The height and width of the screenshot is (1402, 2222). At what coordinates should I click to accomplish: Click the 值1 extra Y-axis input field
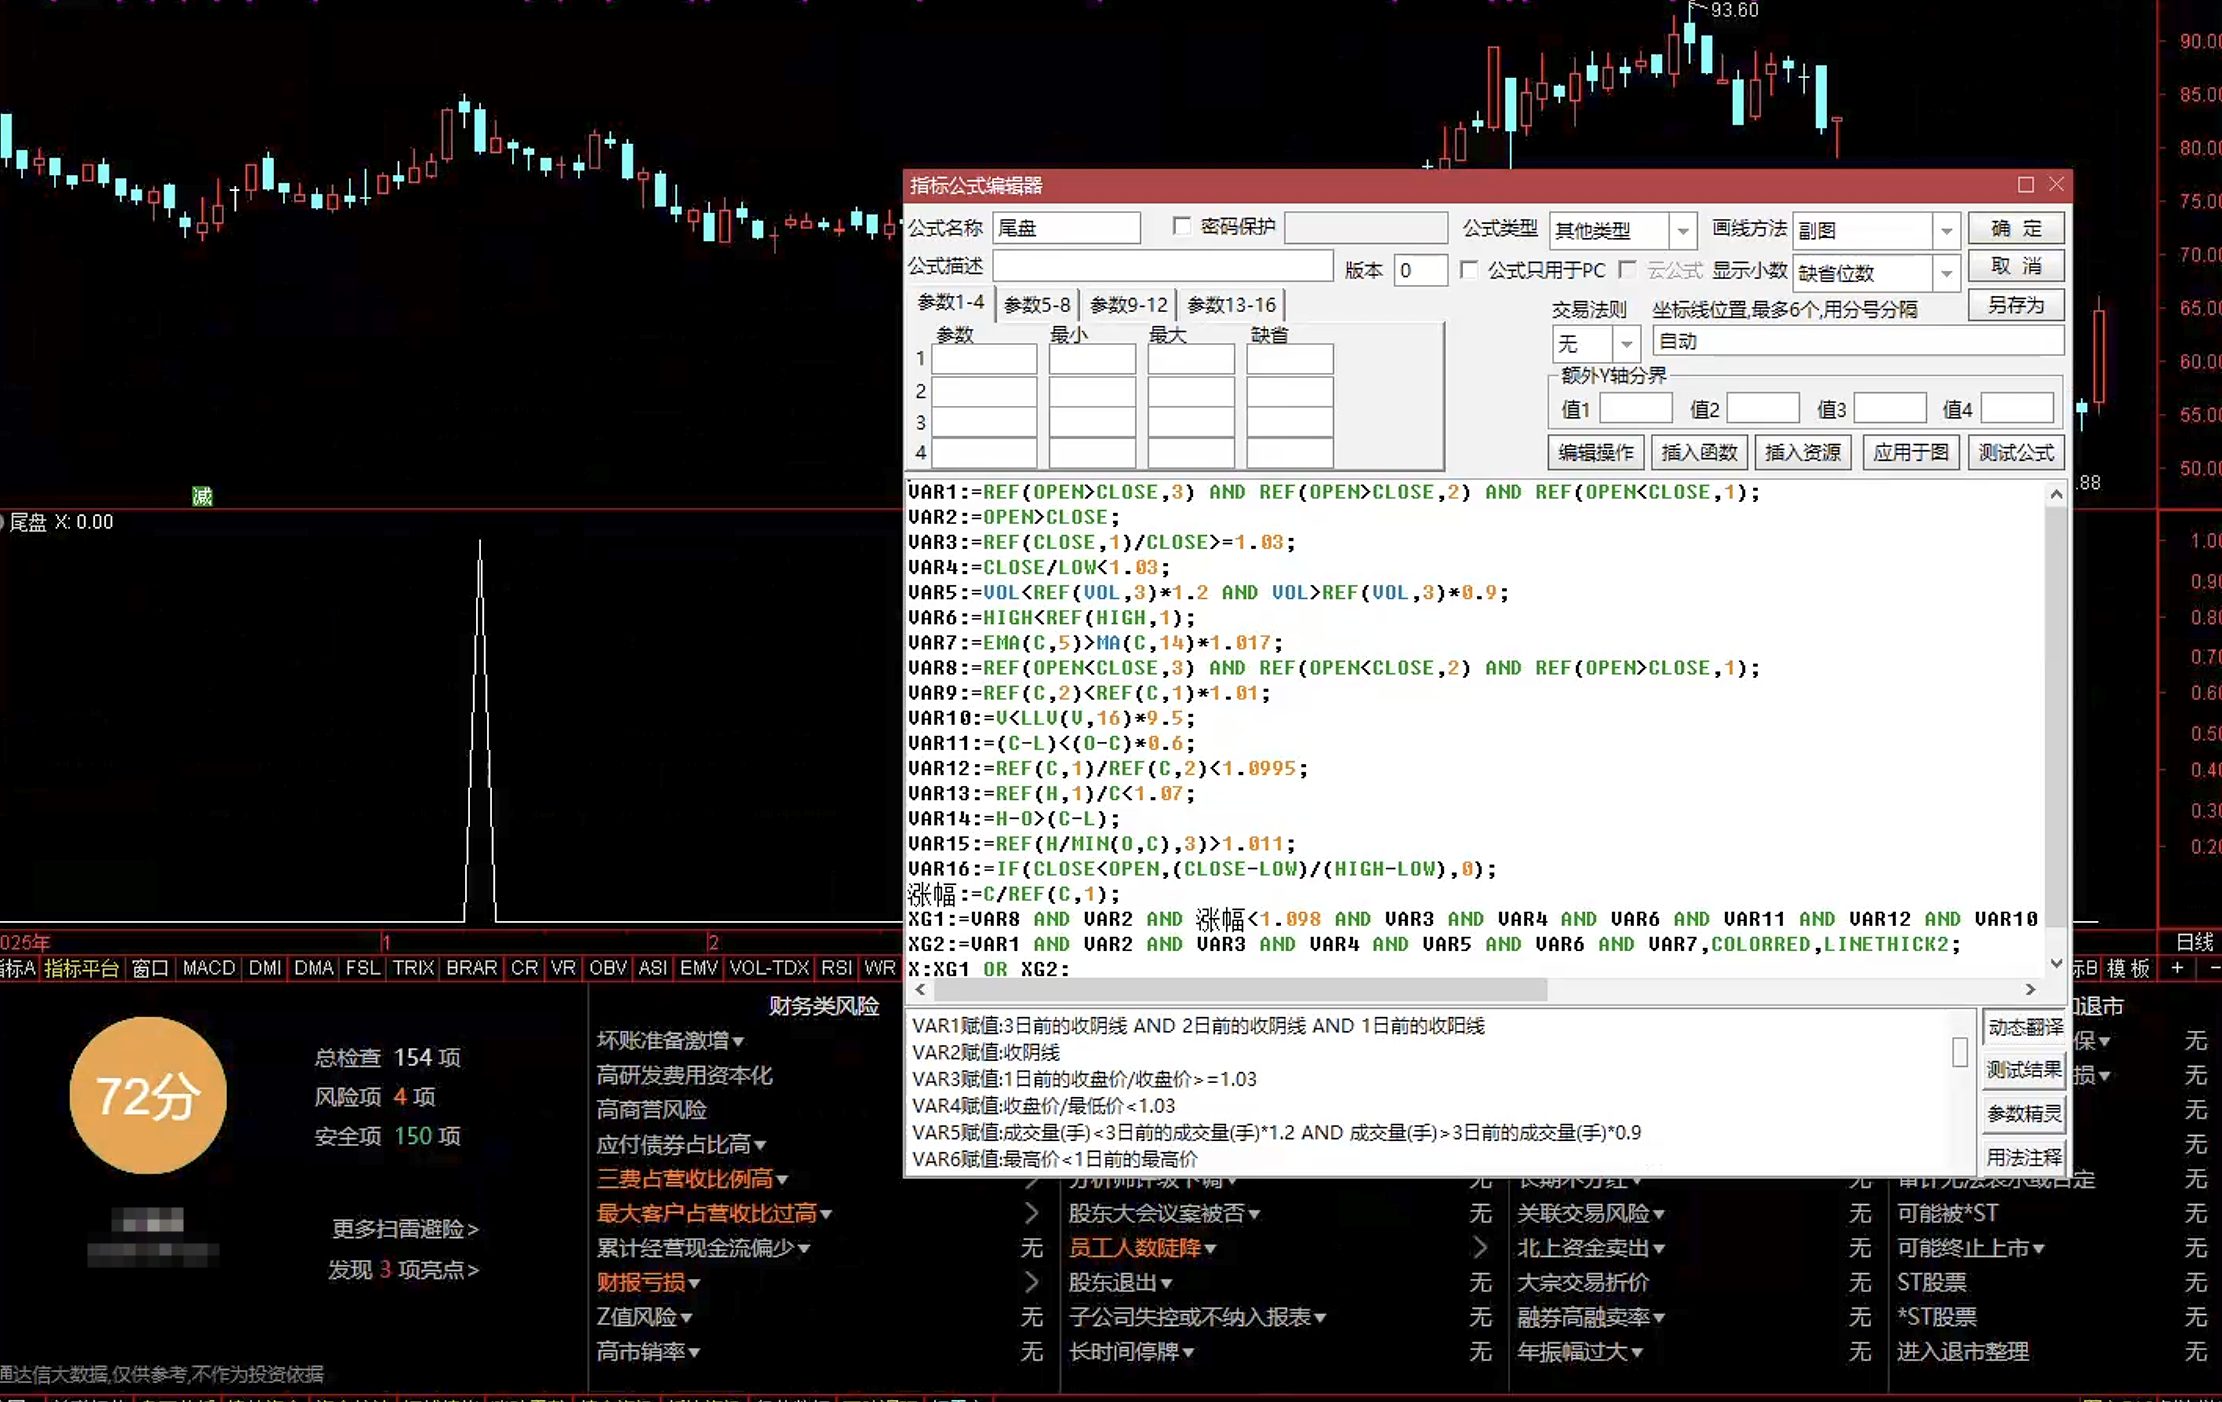[x=1636, y=409]
